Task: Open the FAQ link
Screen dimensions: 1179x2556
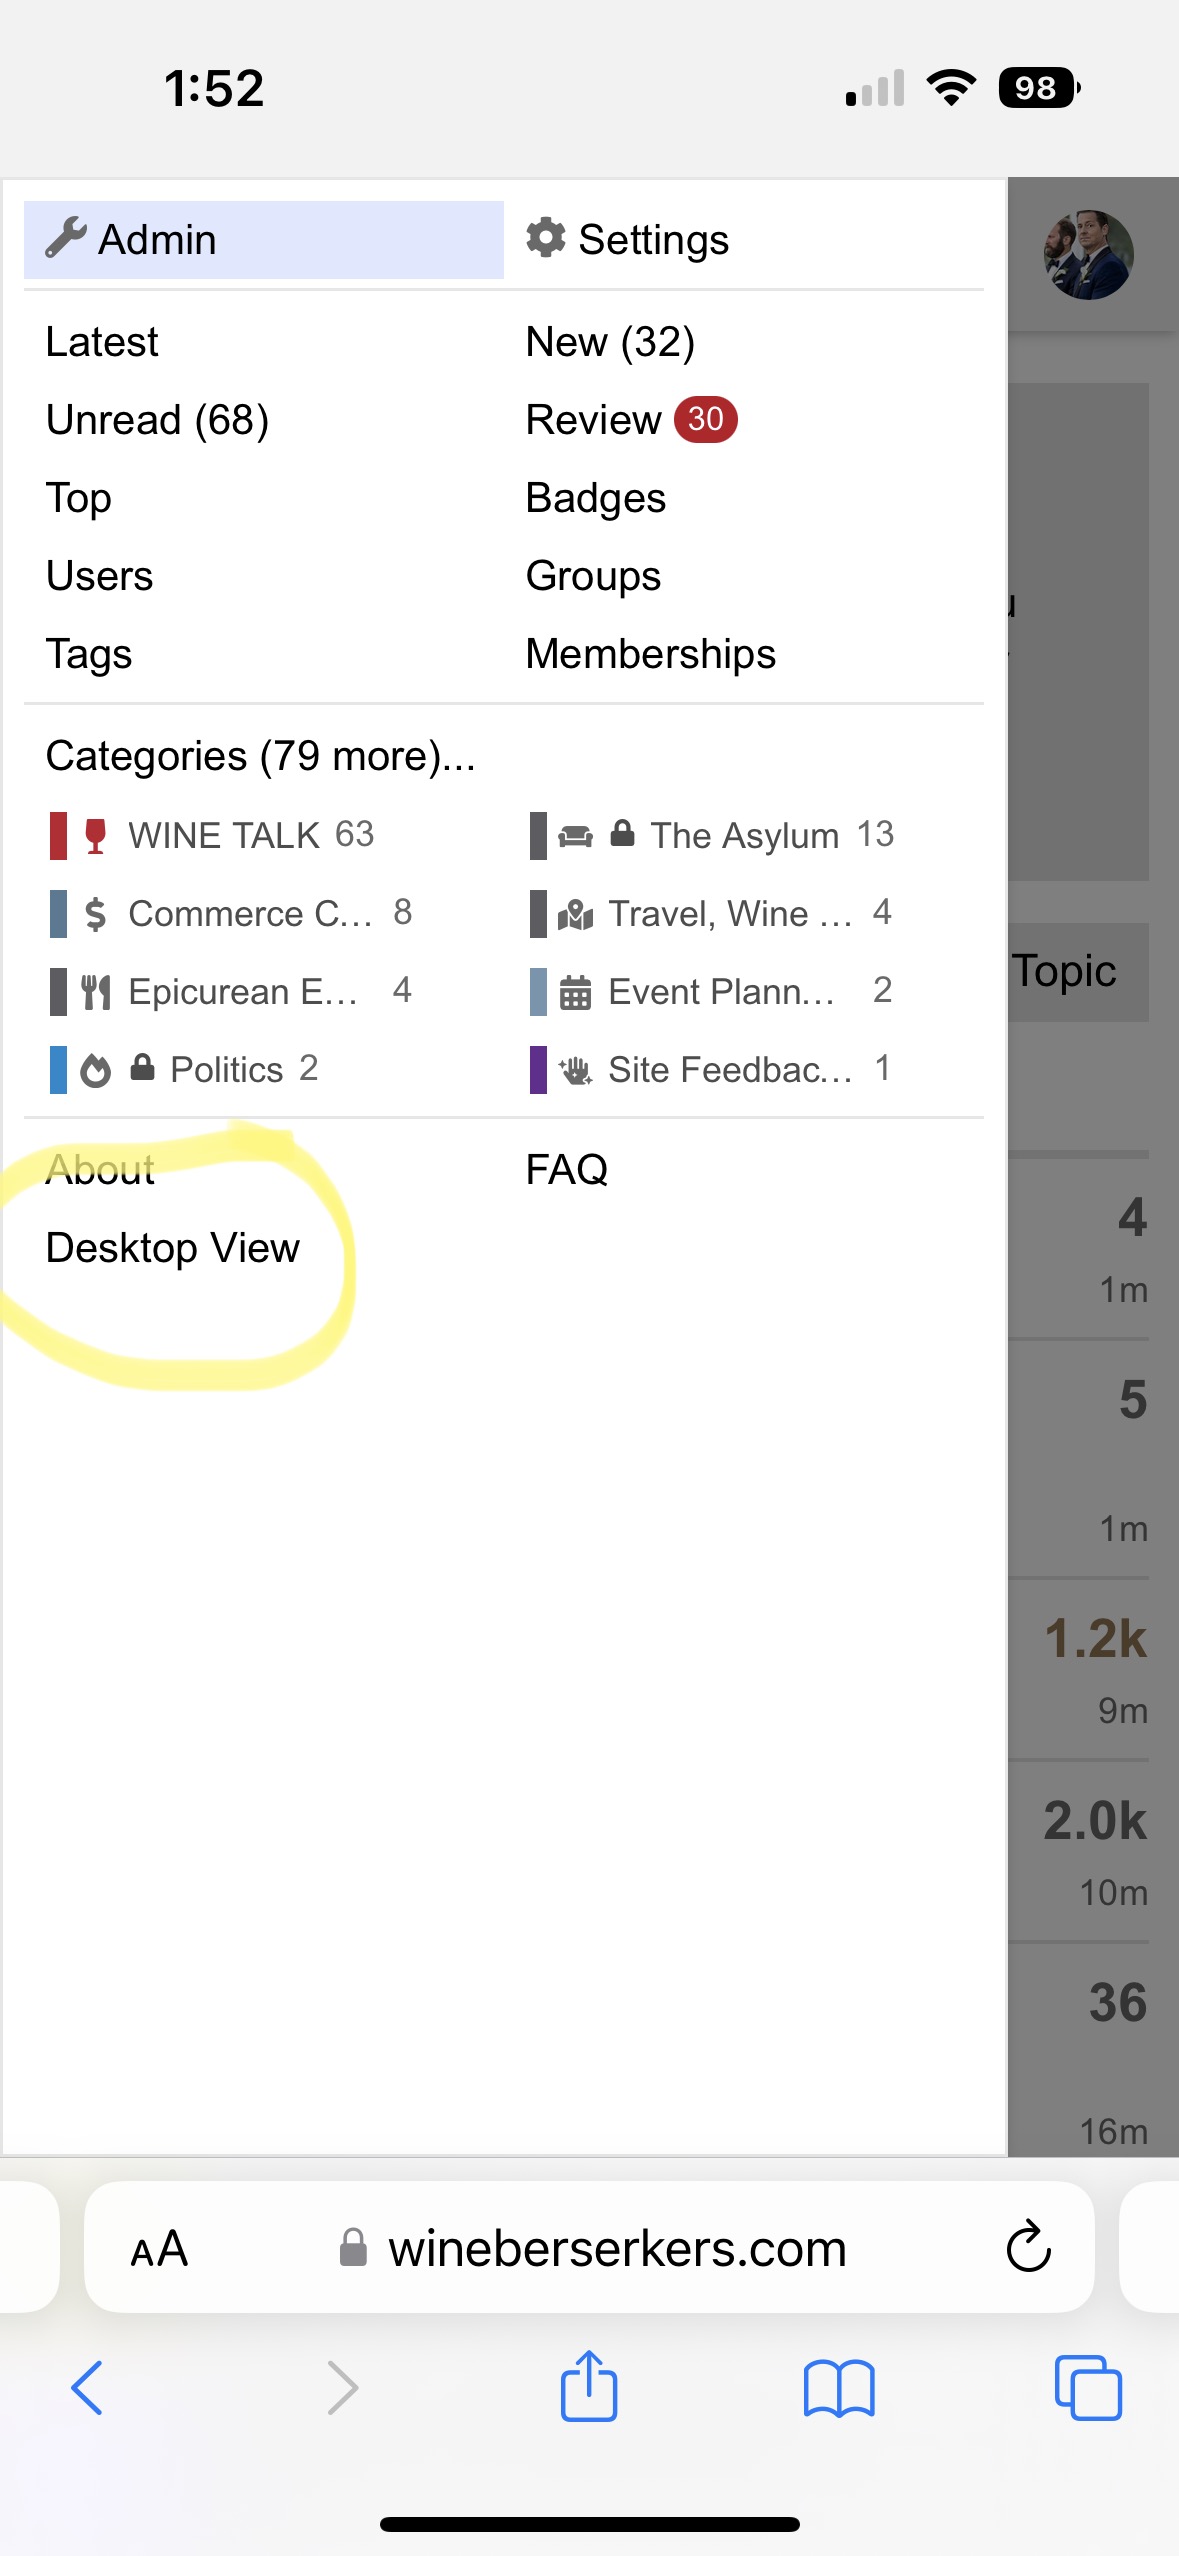Action: pyautogui.click(x=566, y=1169)
